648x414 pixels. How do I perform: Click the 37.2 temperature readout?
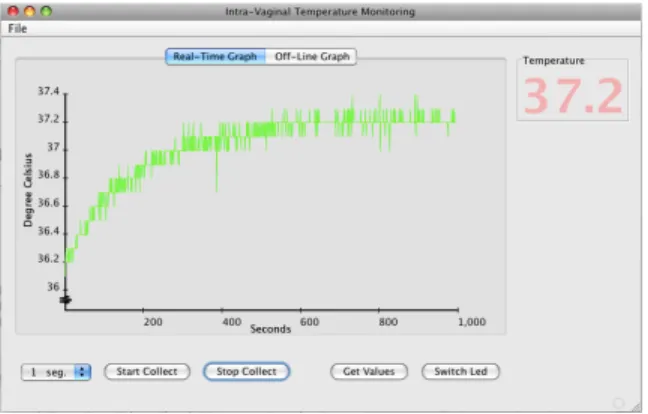pos(573,96)
